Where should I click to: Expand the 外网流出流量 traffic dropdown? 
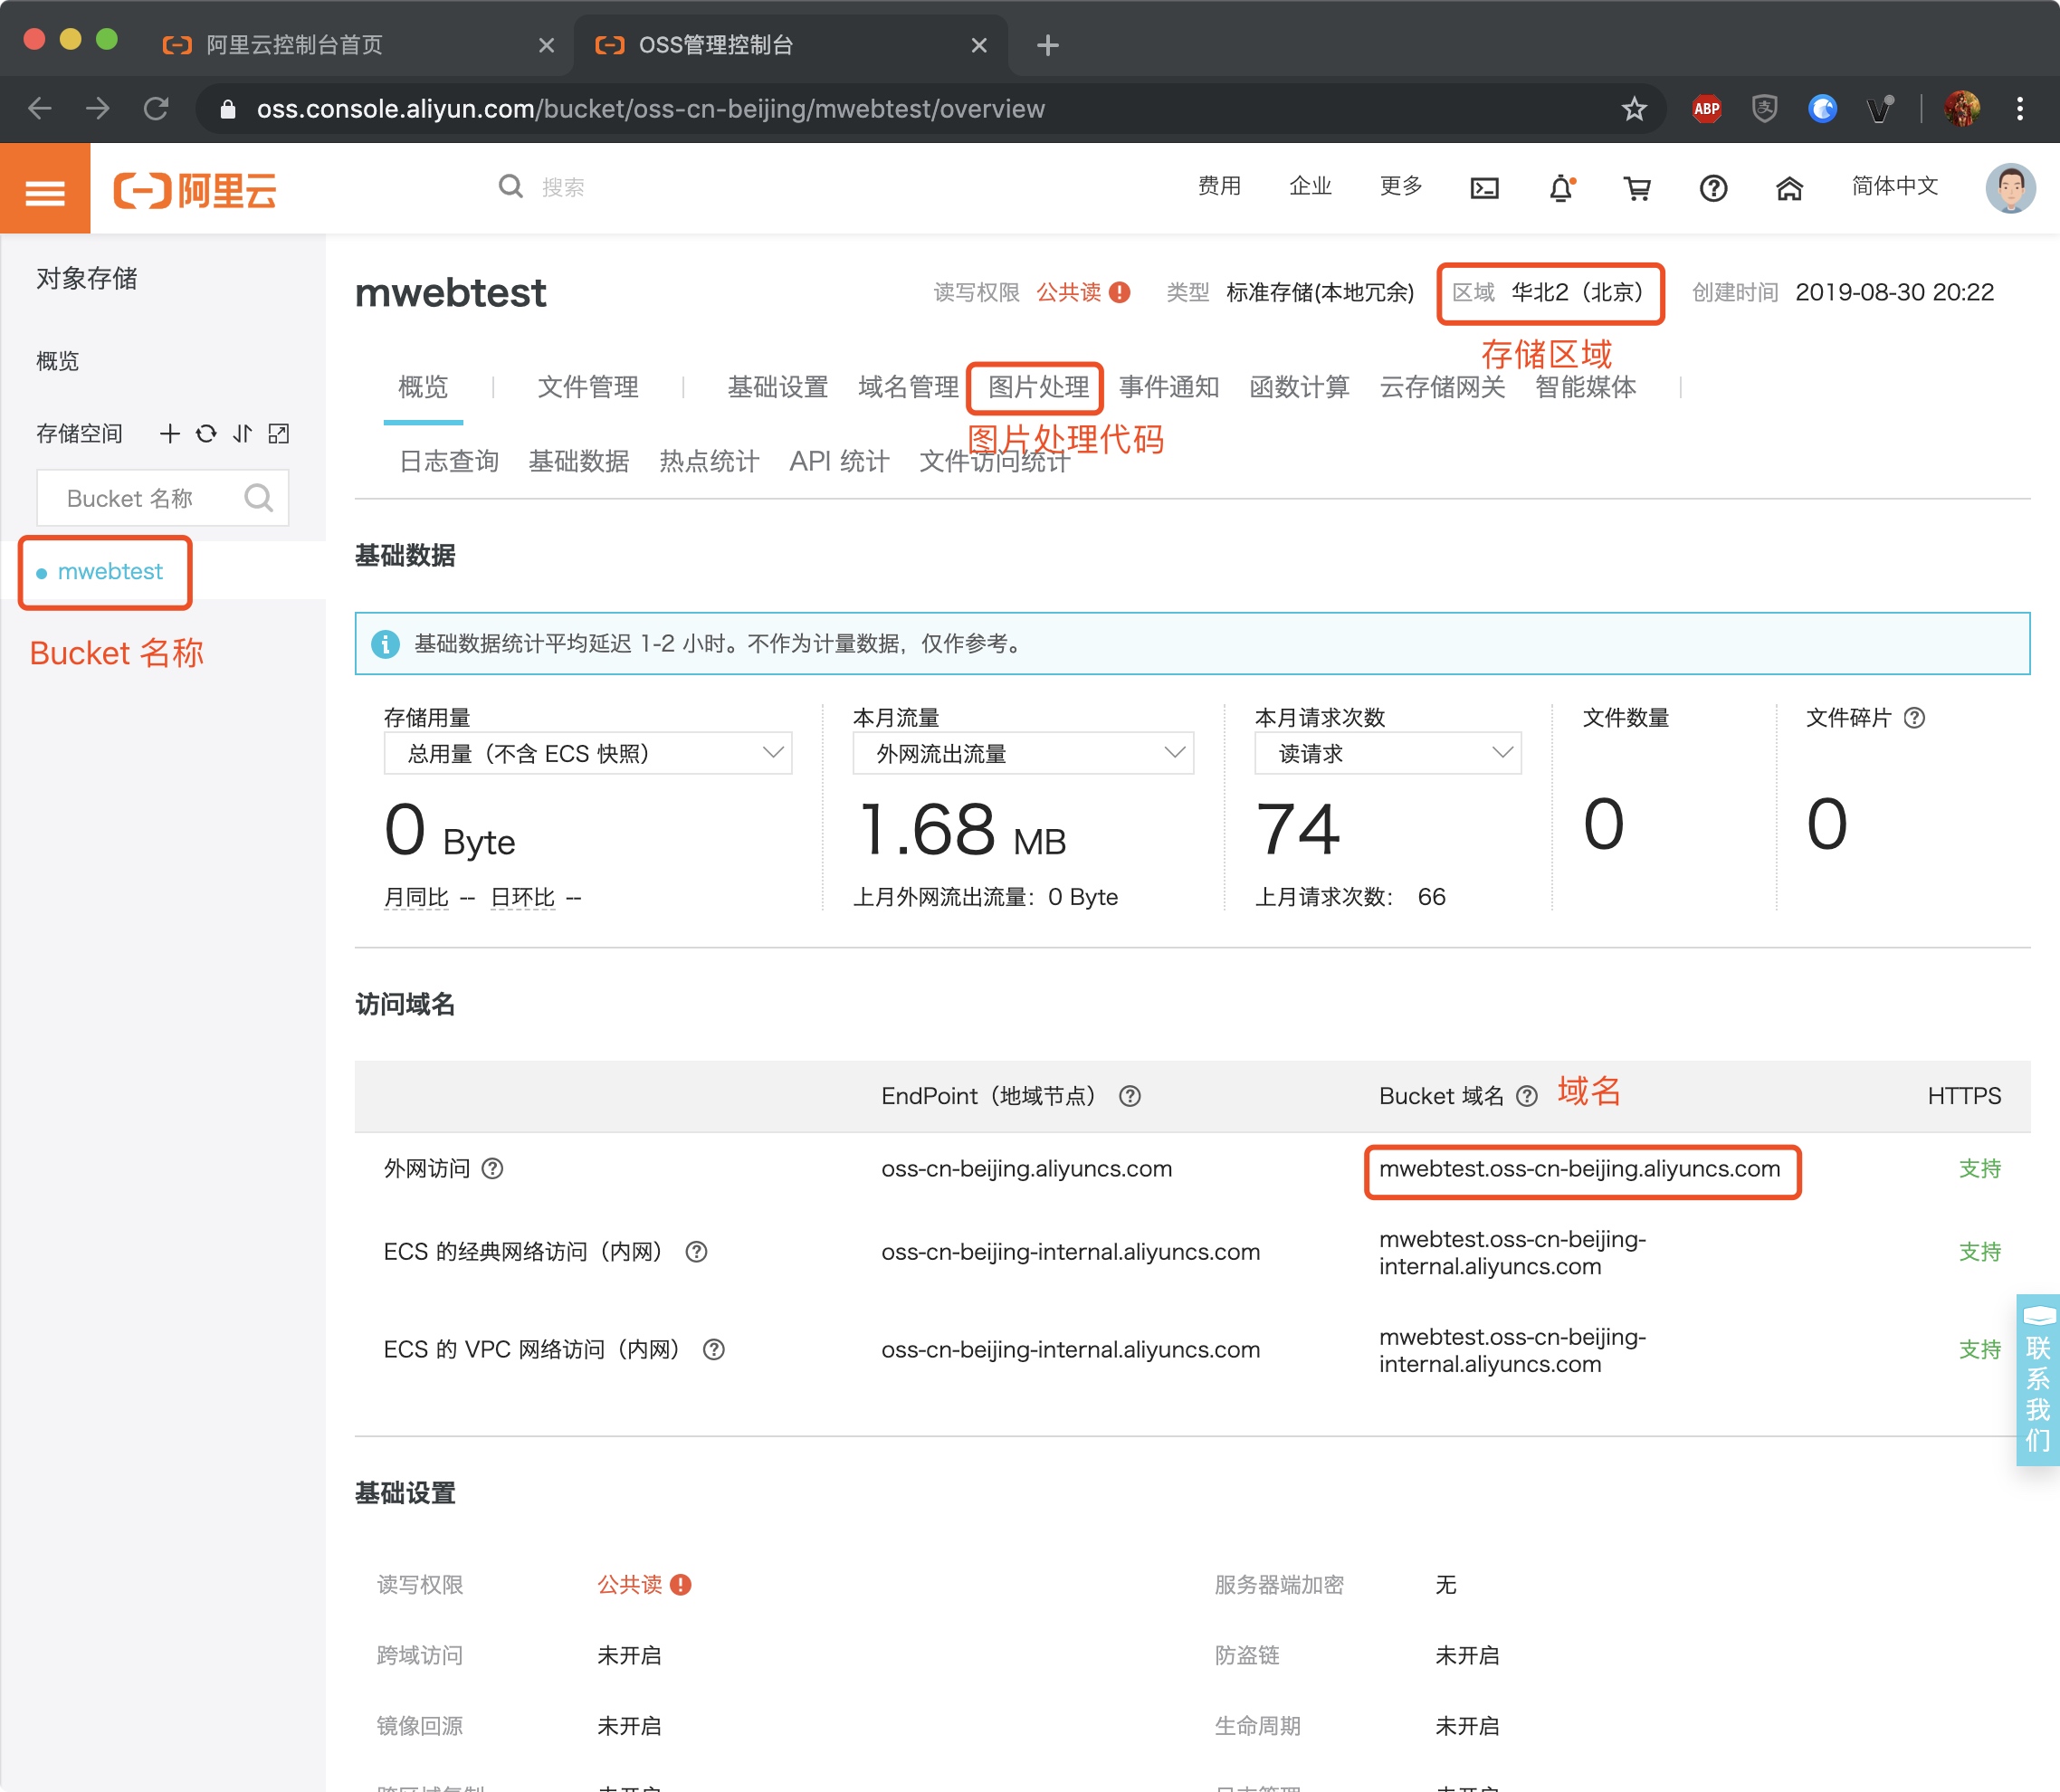tap(1022, 753)
